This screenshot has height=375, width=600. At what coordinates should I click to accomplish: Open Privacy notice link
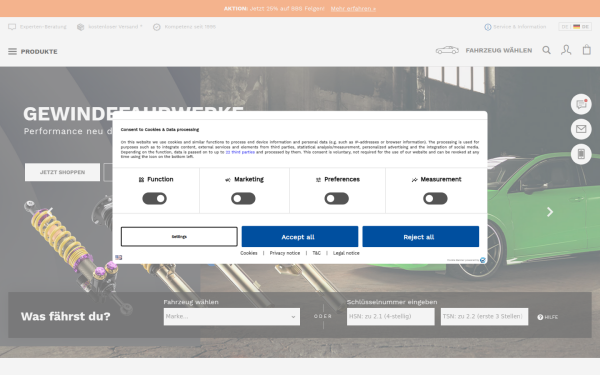pyautogui.click(x=285, y=253)
